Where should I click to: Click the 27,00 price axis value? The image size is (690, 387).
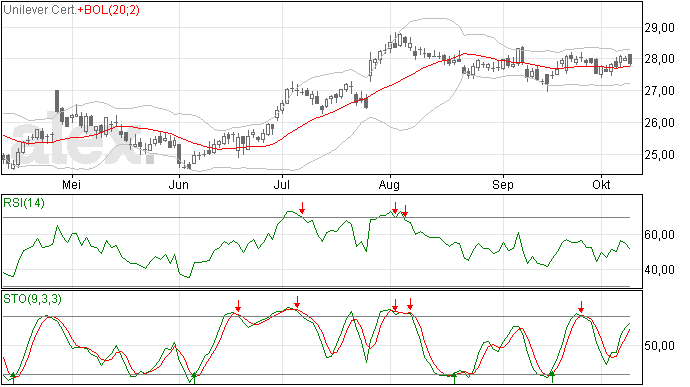pos(659,91)
